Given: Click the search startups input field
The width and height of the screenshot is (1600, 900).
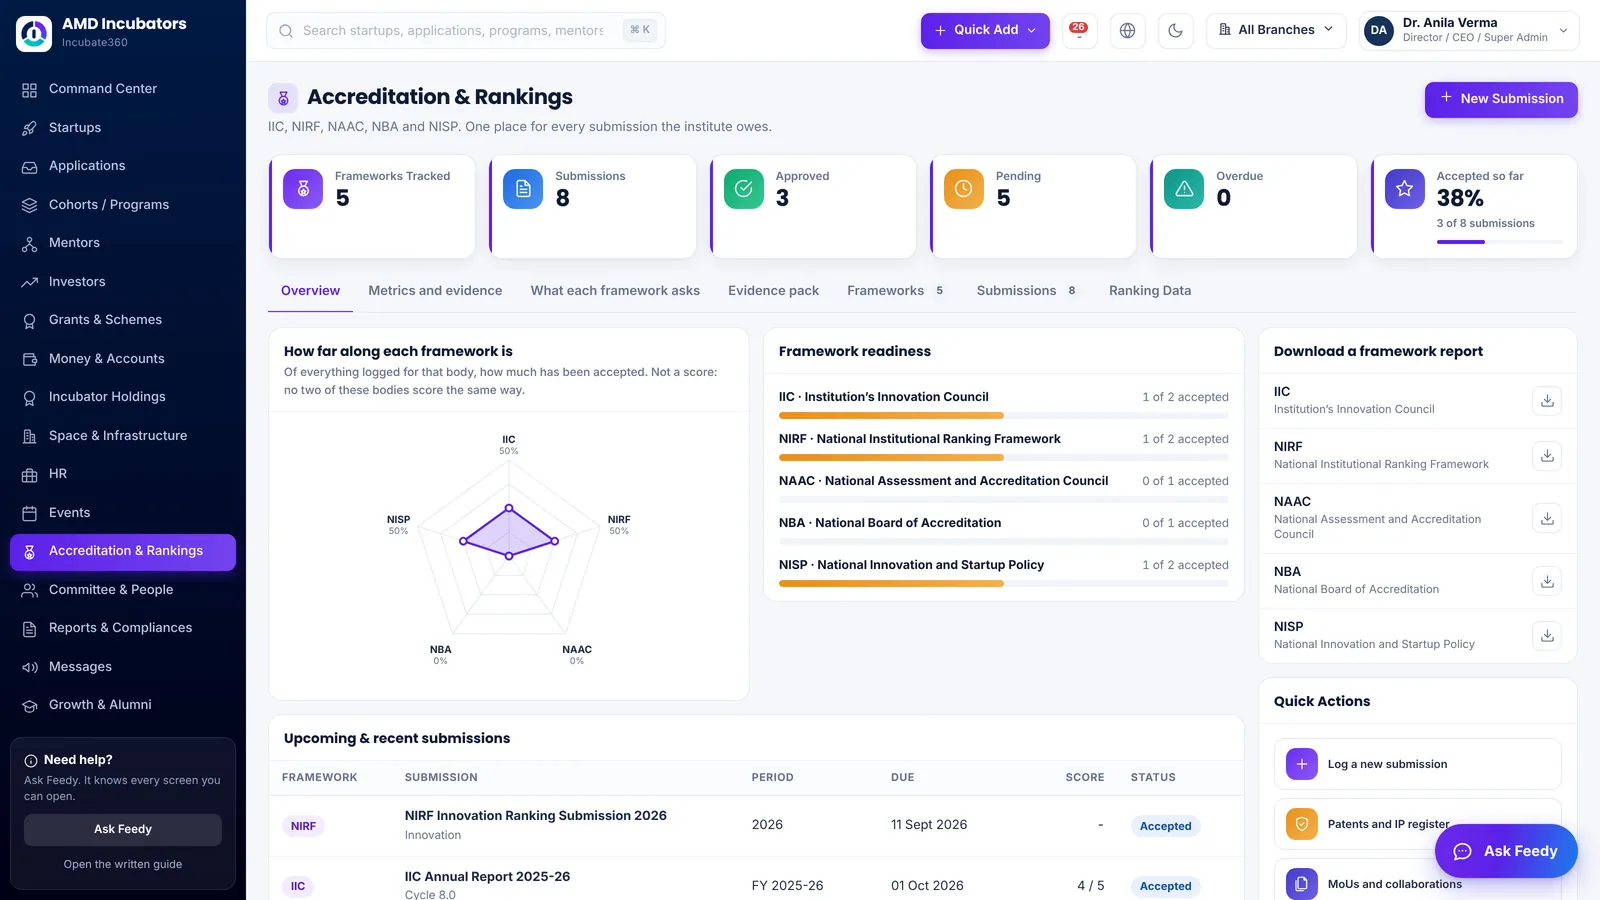Looking at the screenshot, I should [466, 31].
